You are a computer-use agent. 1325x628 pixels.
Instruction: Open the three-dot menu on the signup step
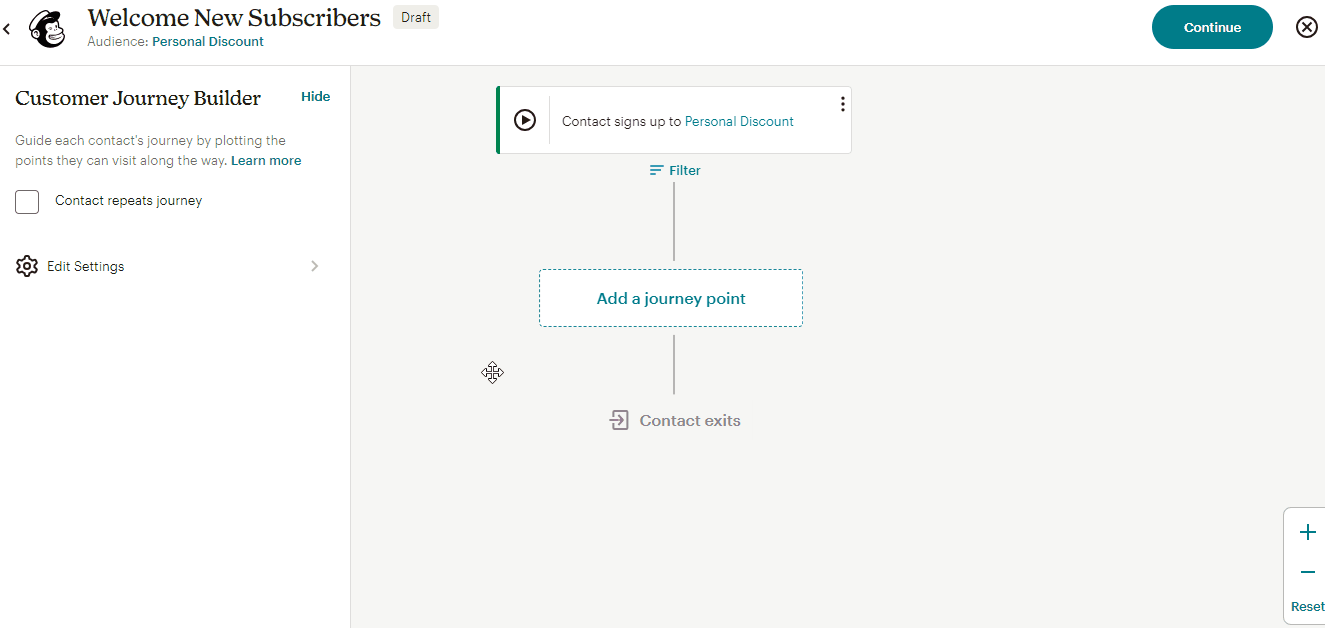(842, 103)
